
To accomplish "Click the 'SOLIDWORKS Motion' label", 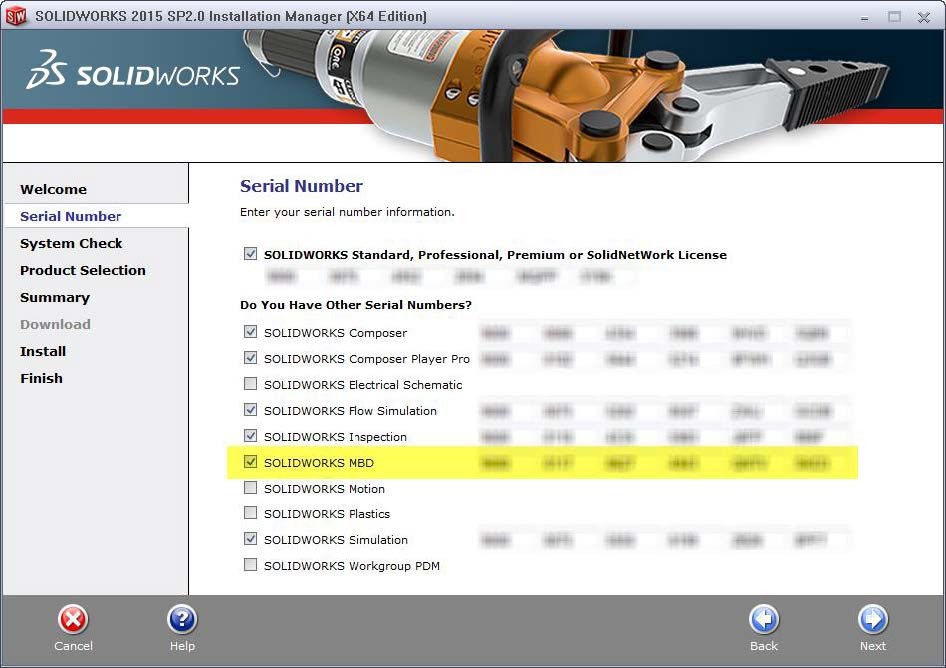I will 325,489.
